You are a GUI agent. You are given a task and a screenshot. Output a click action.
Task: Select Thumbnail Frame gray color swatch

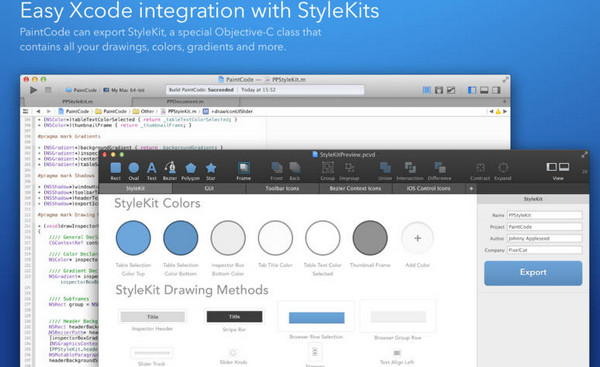[370, 238]
